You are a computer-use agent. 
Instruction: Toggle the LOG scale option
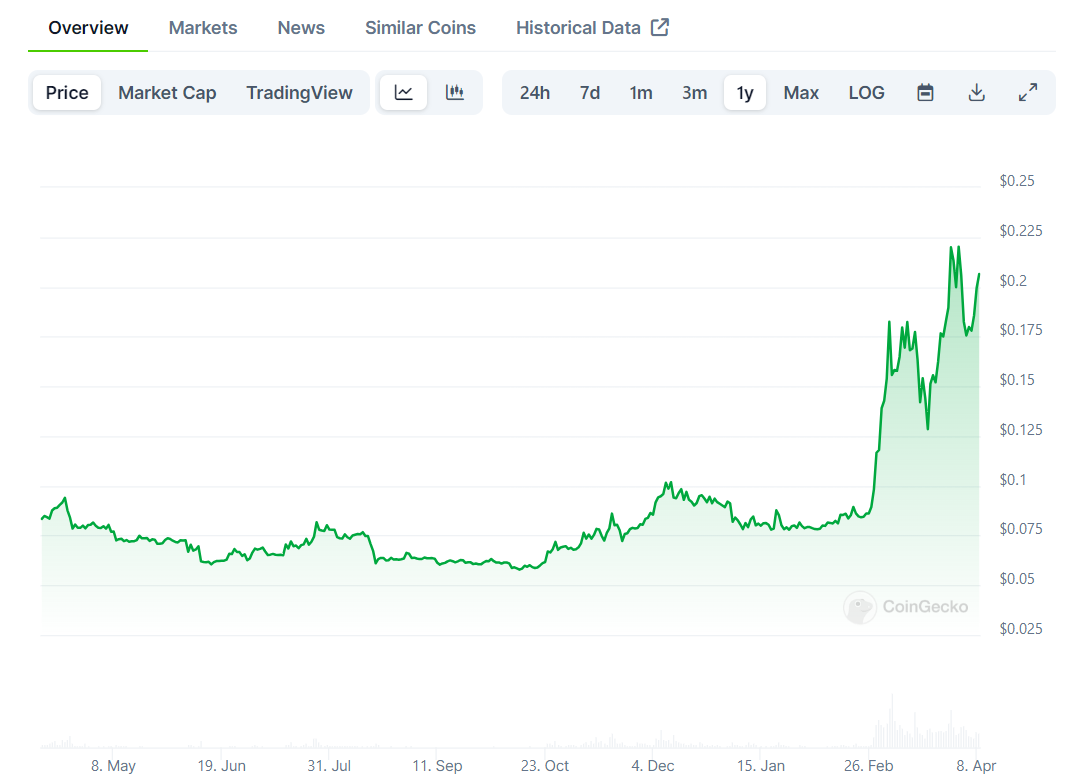[x=866, y=93]
